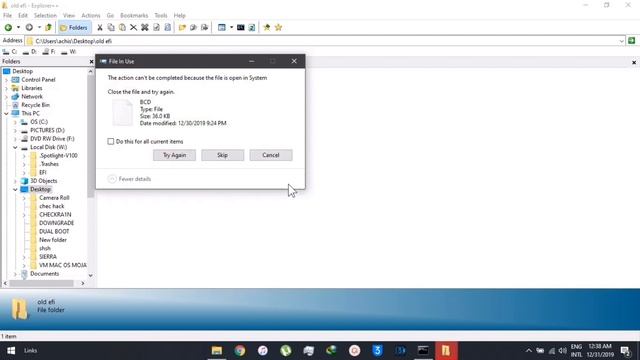Click the Forward navigation icon

(29, 27)
